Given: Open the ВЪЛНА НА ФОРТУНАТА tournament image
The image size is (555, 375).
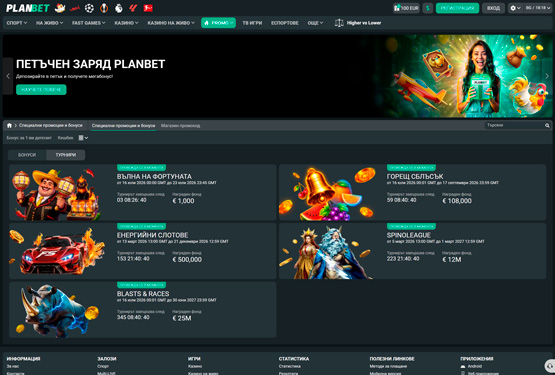Looking at the screenshot, I should click(x=57, y=193).
